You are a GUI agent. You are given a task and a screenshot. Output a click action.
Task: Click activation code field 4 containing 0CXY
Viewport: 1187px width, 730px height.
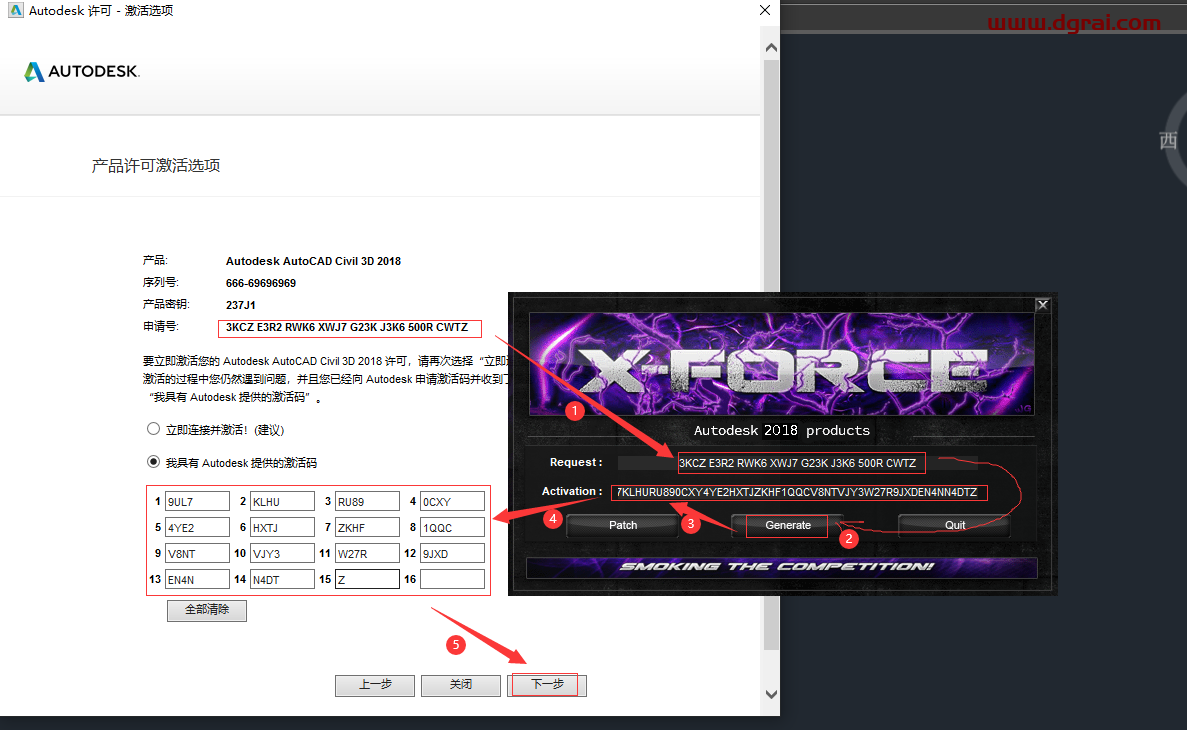[452, 501]
